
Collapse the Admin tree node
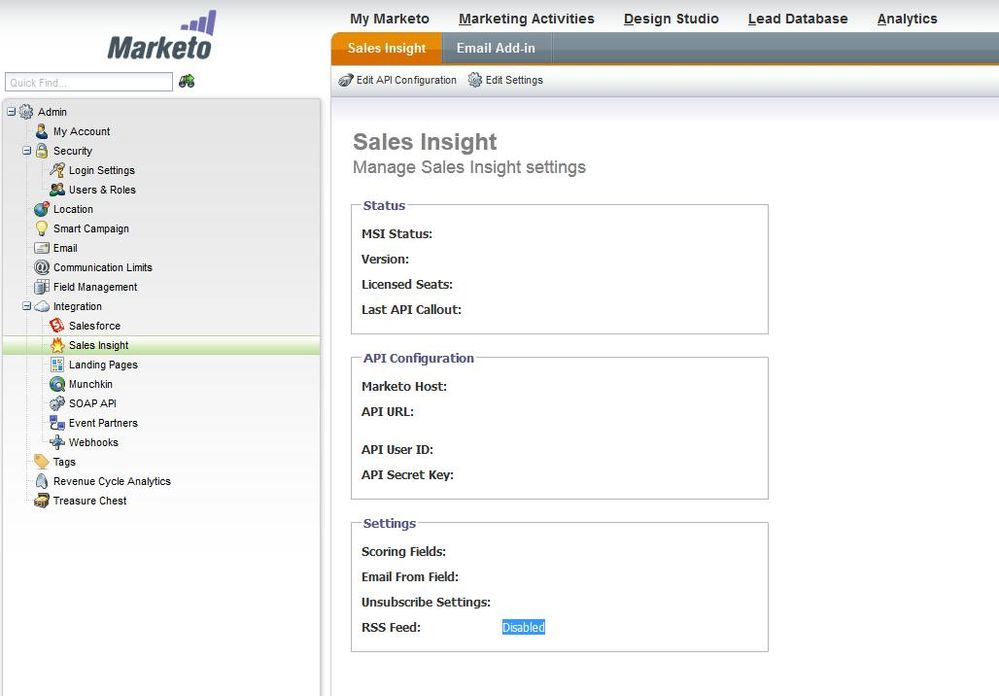pyautogui.click(x=11, y=112)
